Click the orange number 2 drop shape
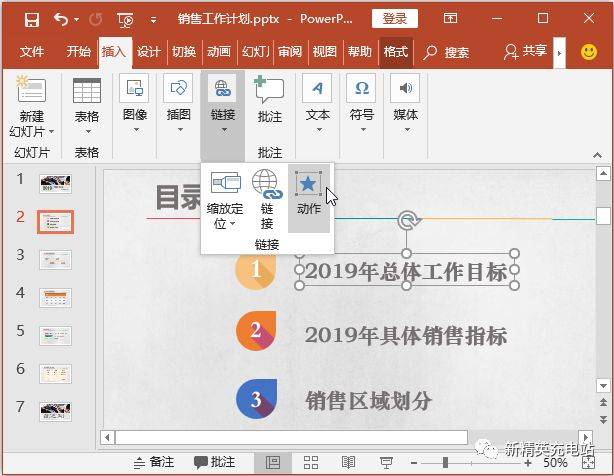The width and height of the screenshot is (614, 476). point(256,331)
